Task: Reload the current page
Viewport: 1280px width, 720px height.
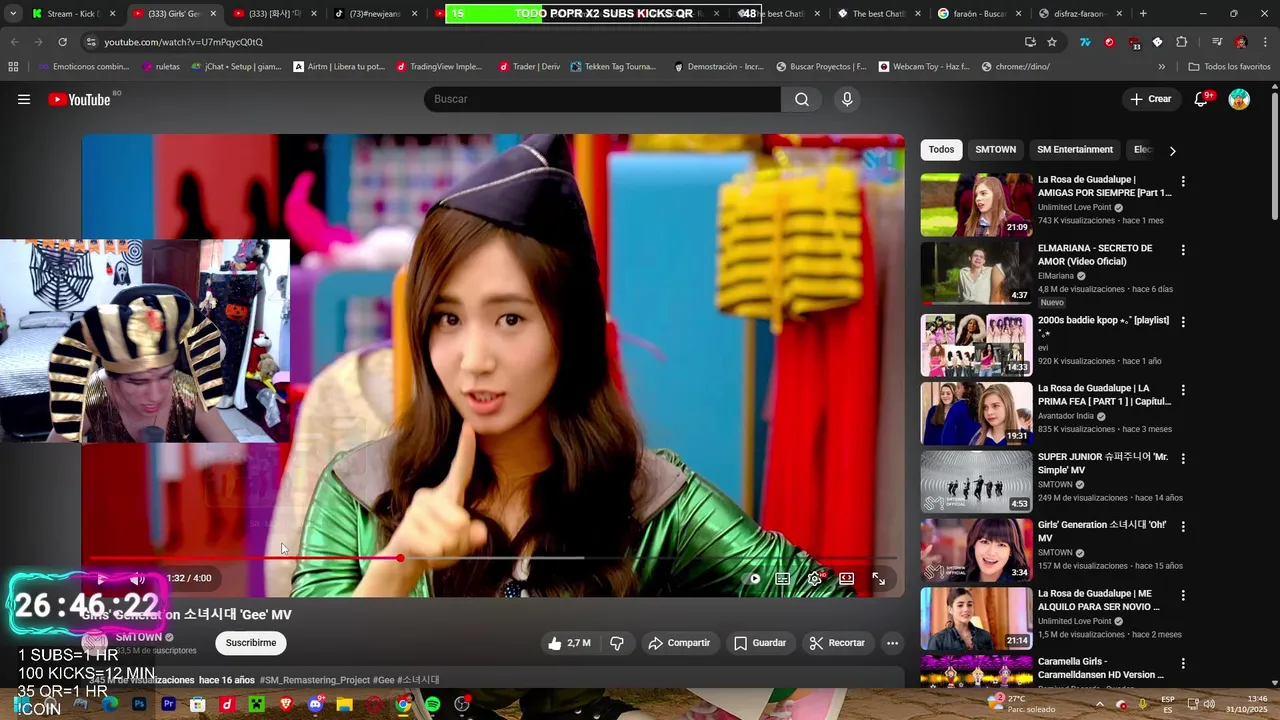Action: [x=62, y=42]
